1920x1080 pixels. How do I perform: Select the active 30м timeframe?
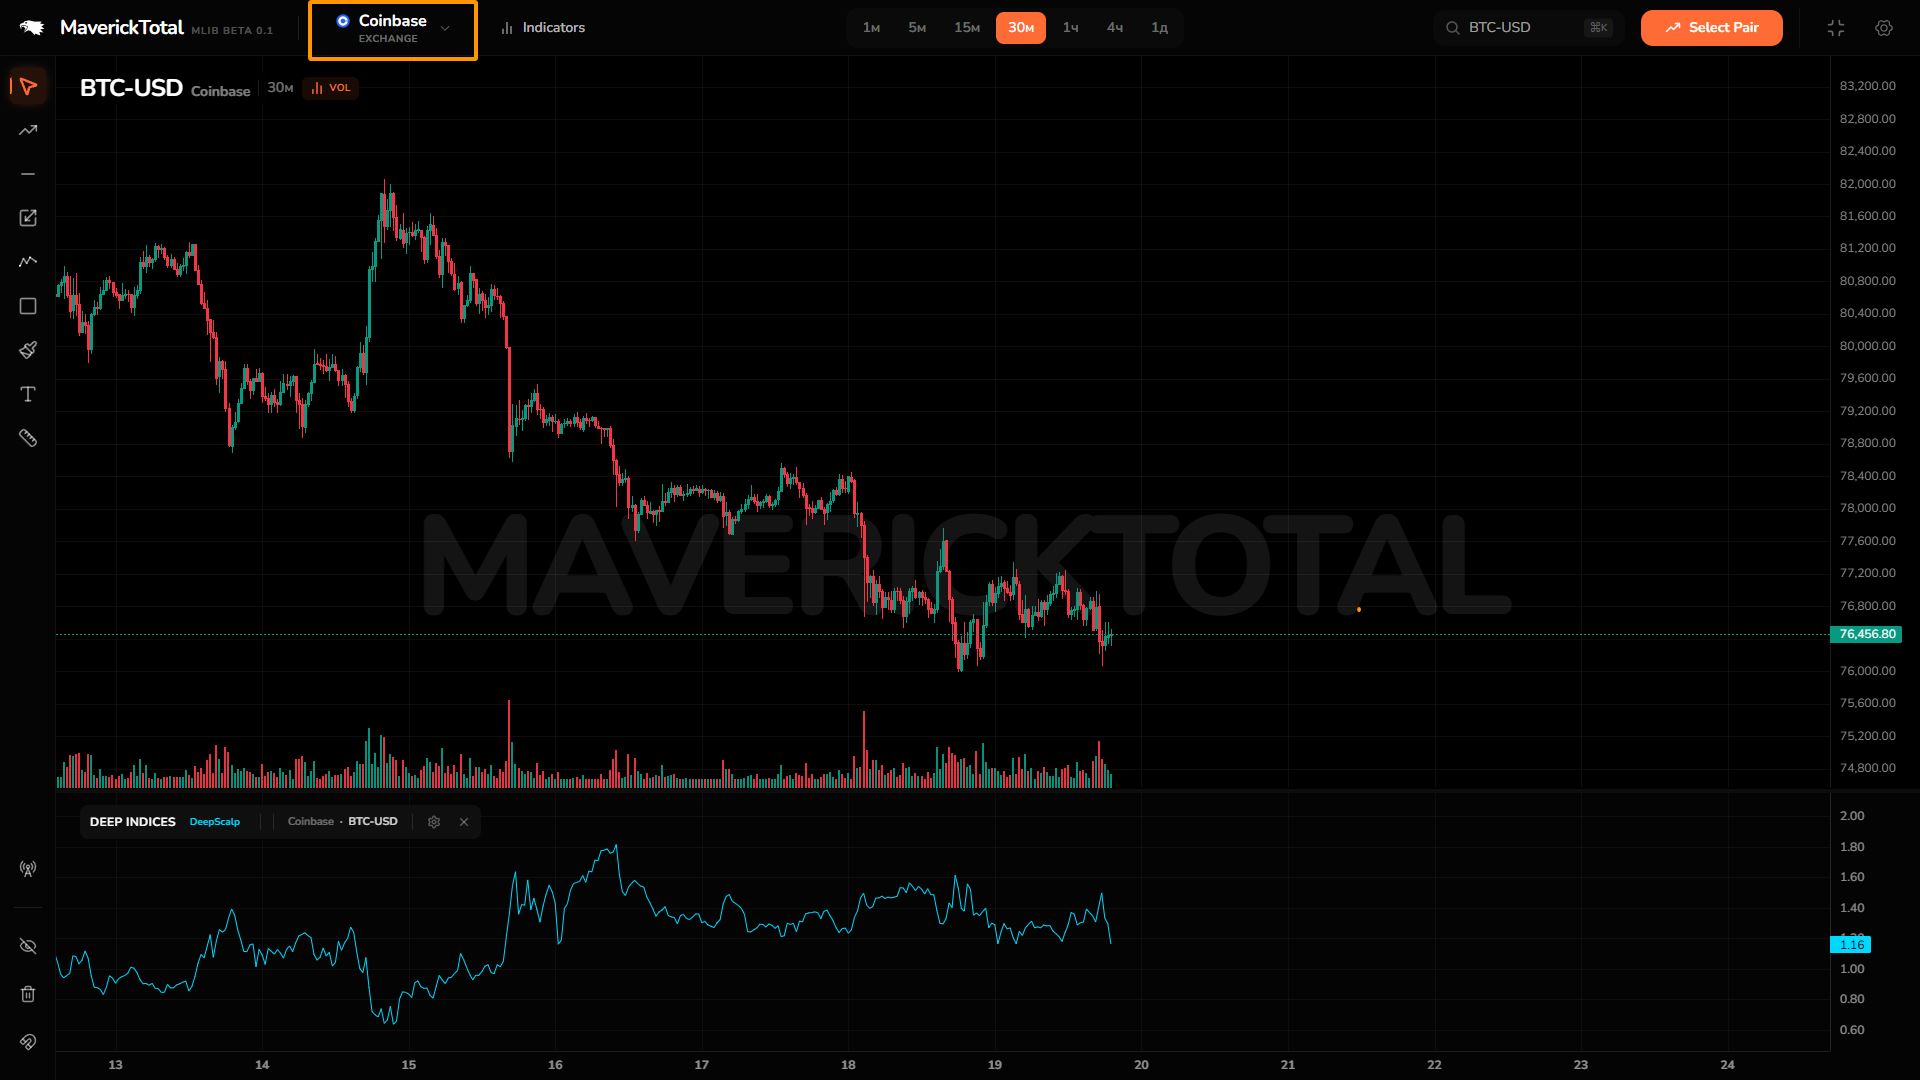click(1021, 28)
